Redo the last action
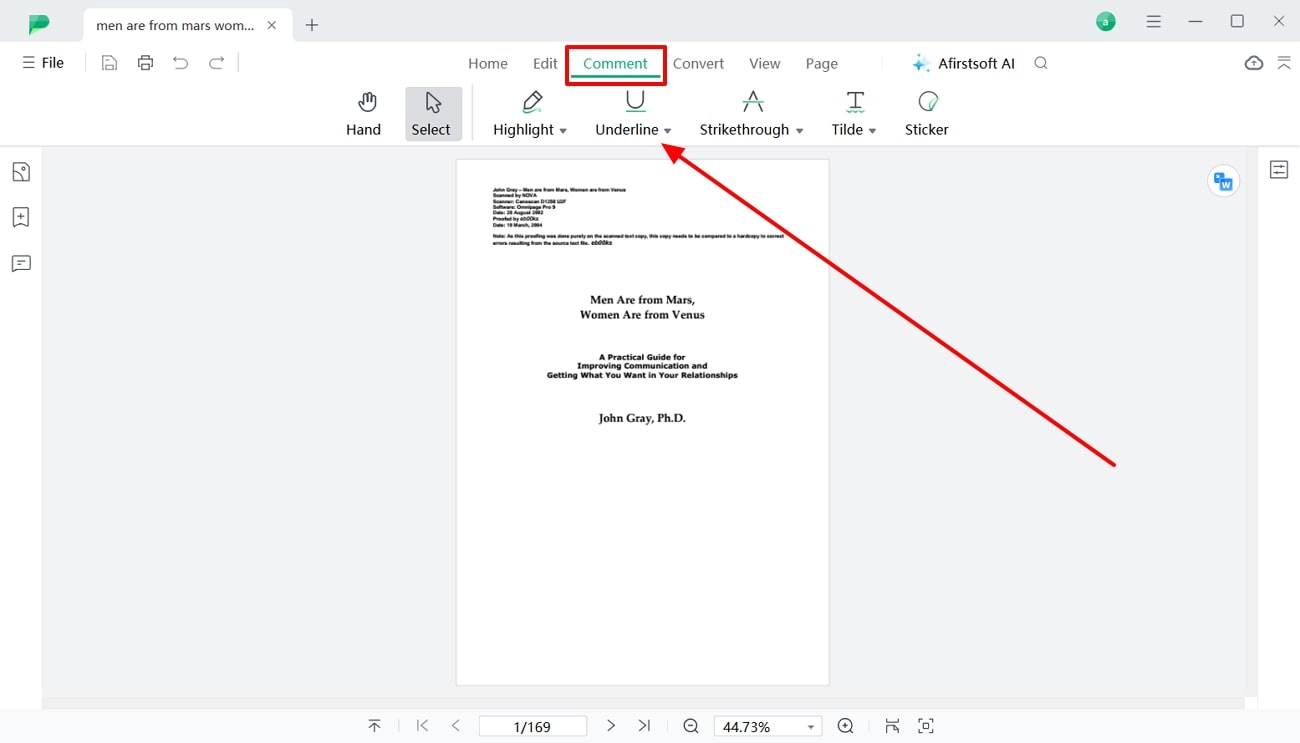This screenshot has height=743, width=1300. [x=216, y=63]
